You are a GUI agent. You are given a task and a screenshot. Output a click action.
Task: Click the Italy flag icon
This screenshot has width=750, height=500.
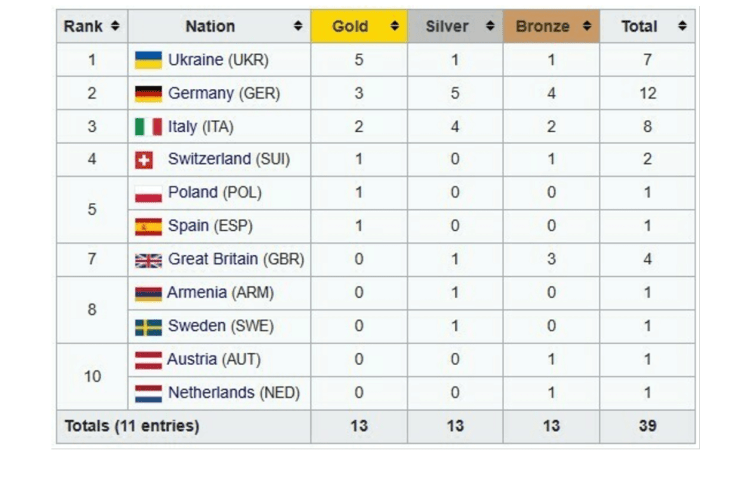[x=148, y=127]
